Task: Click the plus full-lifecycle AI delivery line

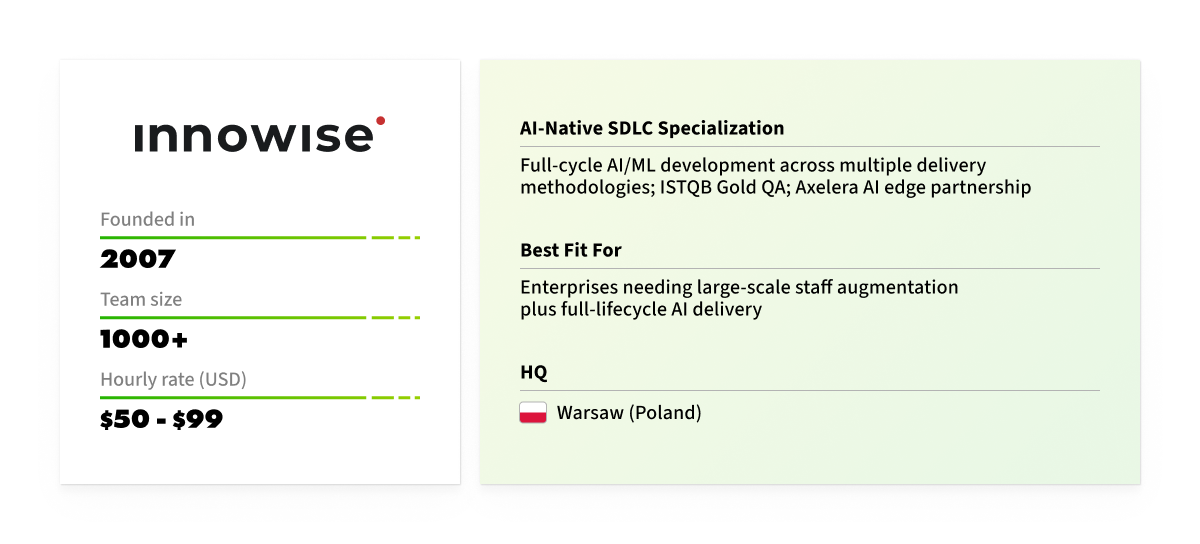Action: (x=641, y=310)
